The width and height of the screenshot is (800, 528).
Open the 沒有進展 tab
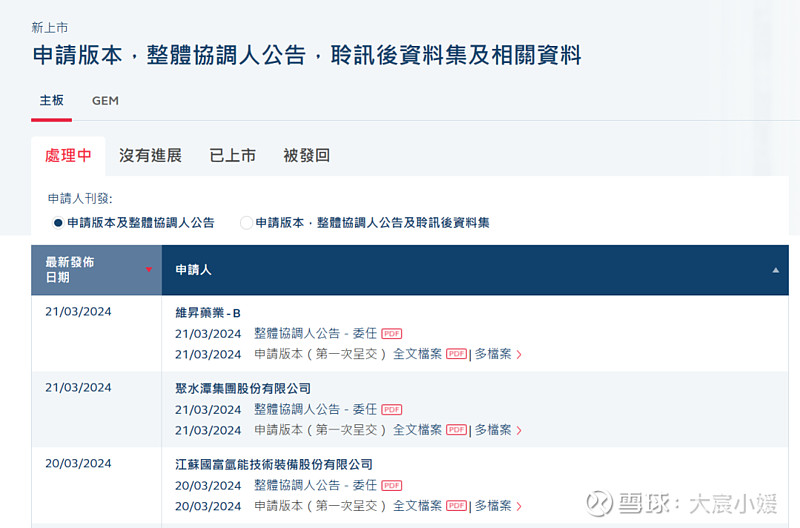coord(151,156)
